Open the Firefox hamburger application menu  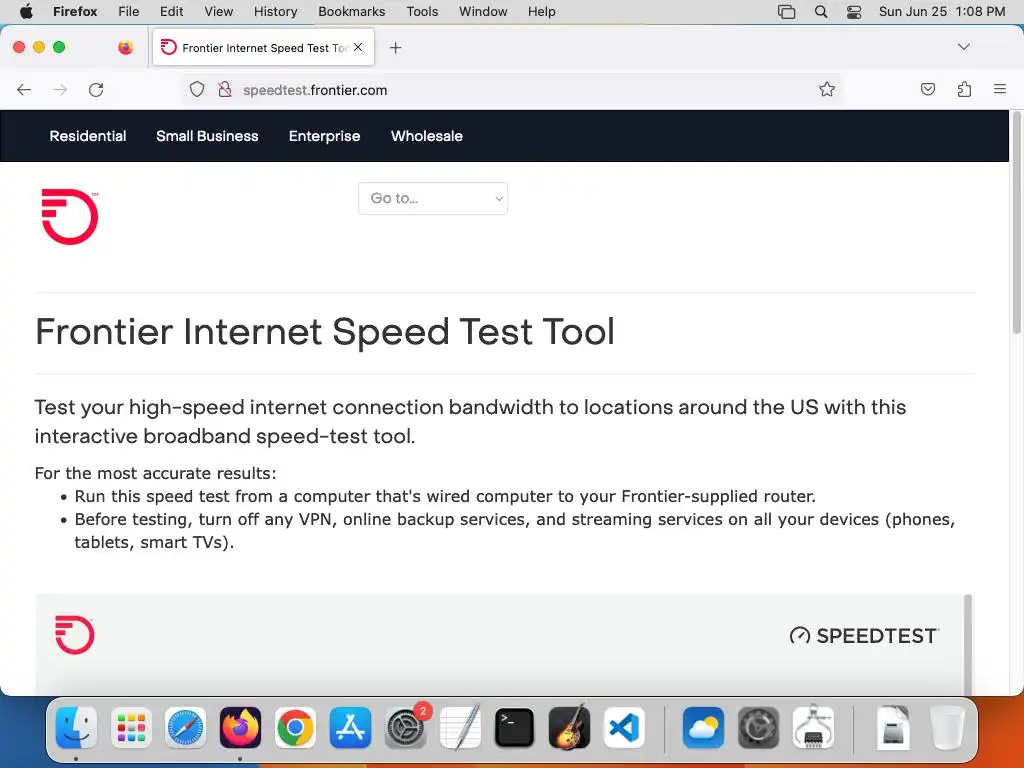click(1000, 89)
